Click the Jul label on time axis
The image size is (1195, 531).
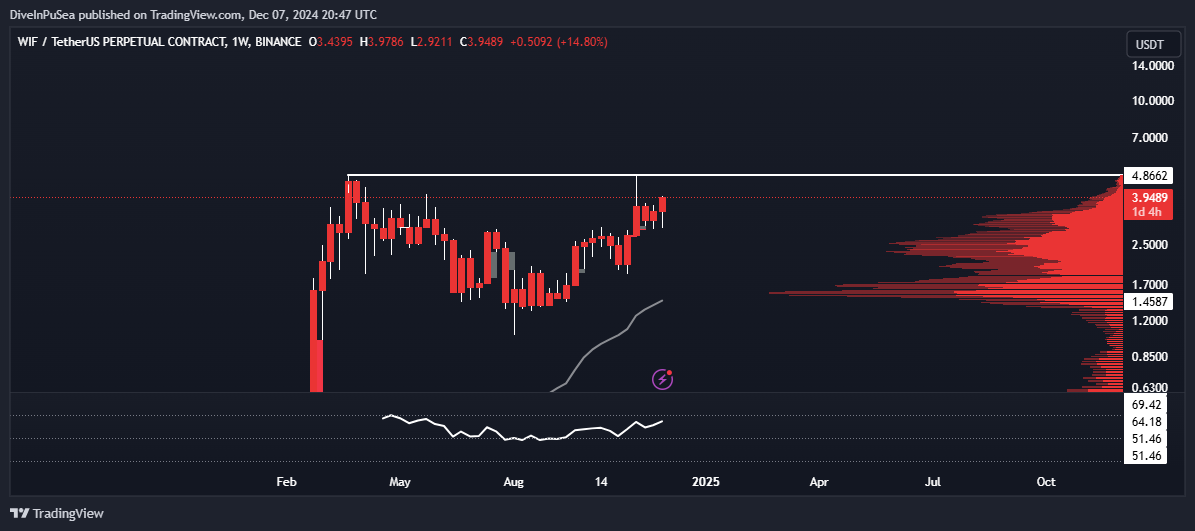point(933,482)
